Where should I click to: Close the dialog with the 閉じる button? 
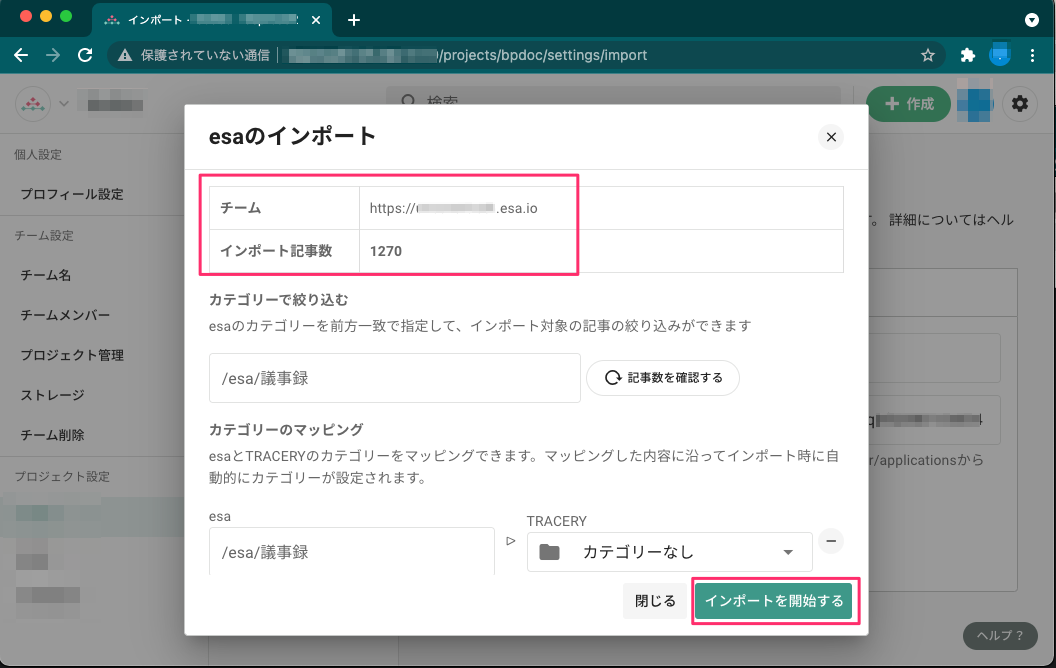tap(655, 601)
